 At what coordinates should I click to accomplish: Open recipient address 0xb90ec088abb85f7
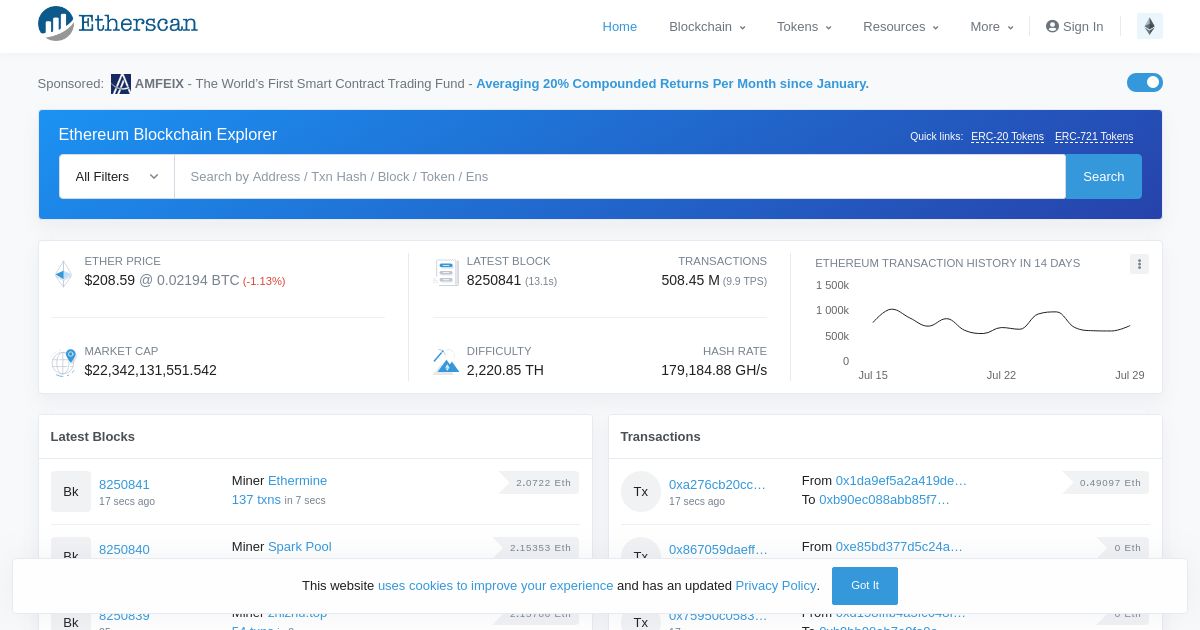884,499
